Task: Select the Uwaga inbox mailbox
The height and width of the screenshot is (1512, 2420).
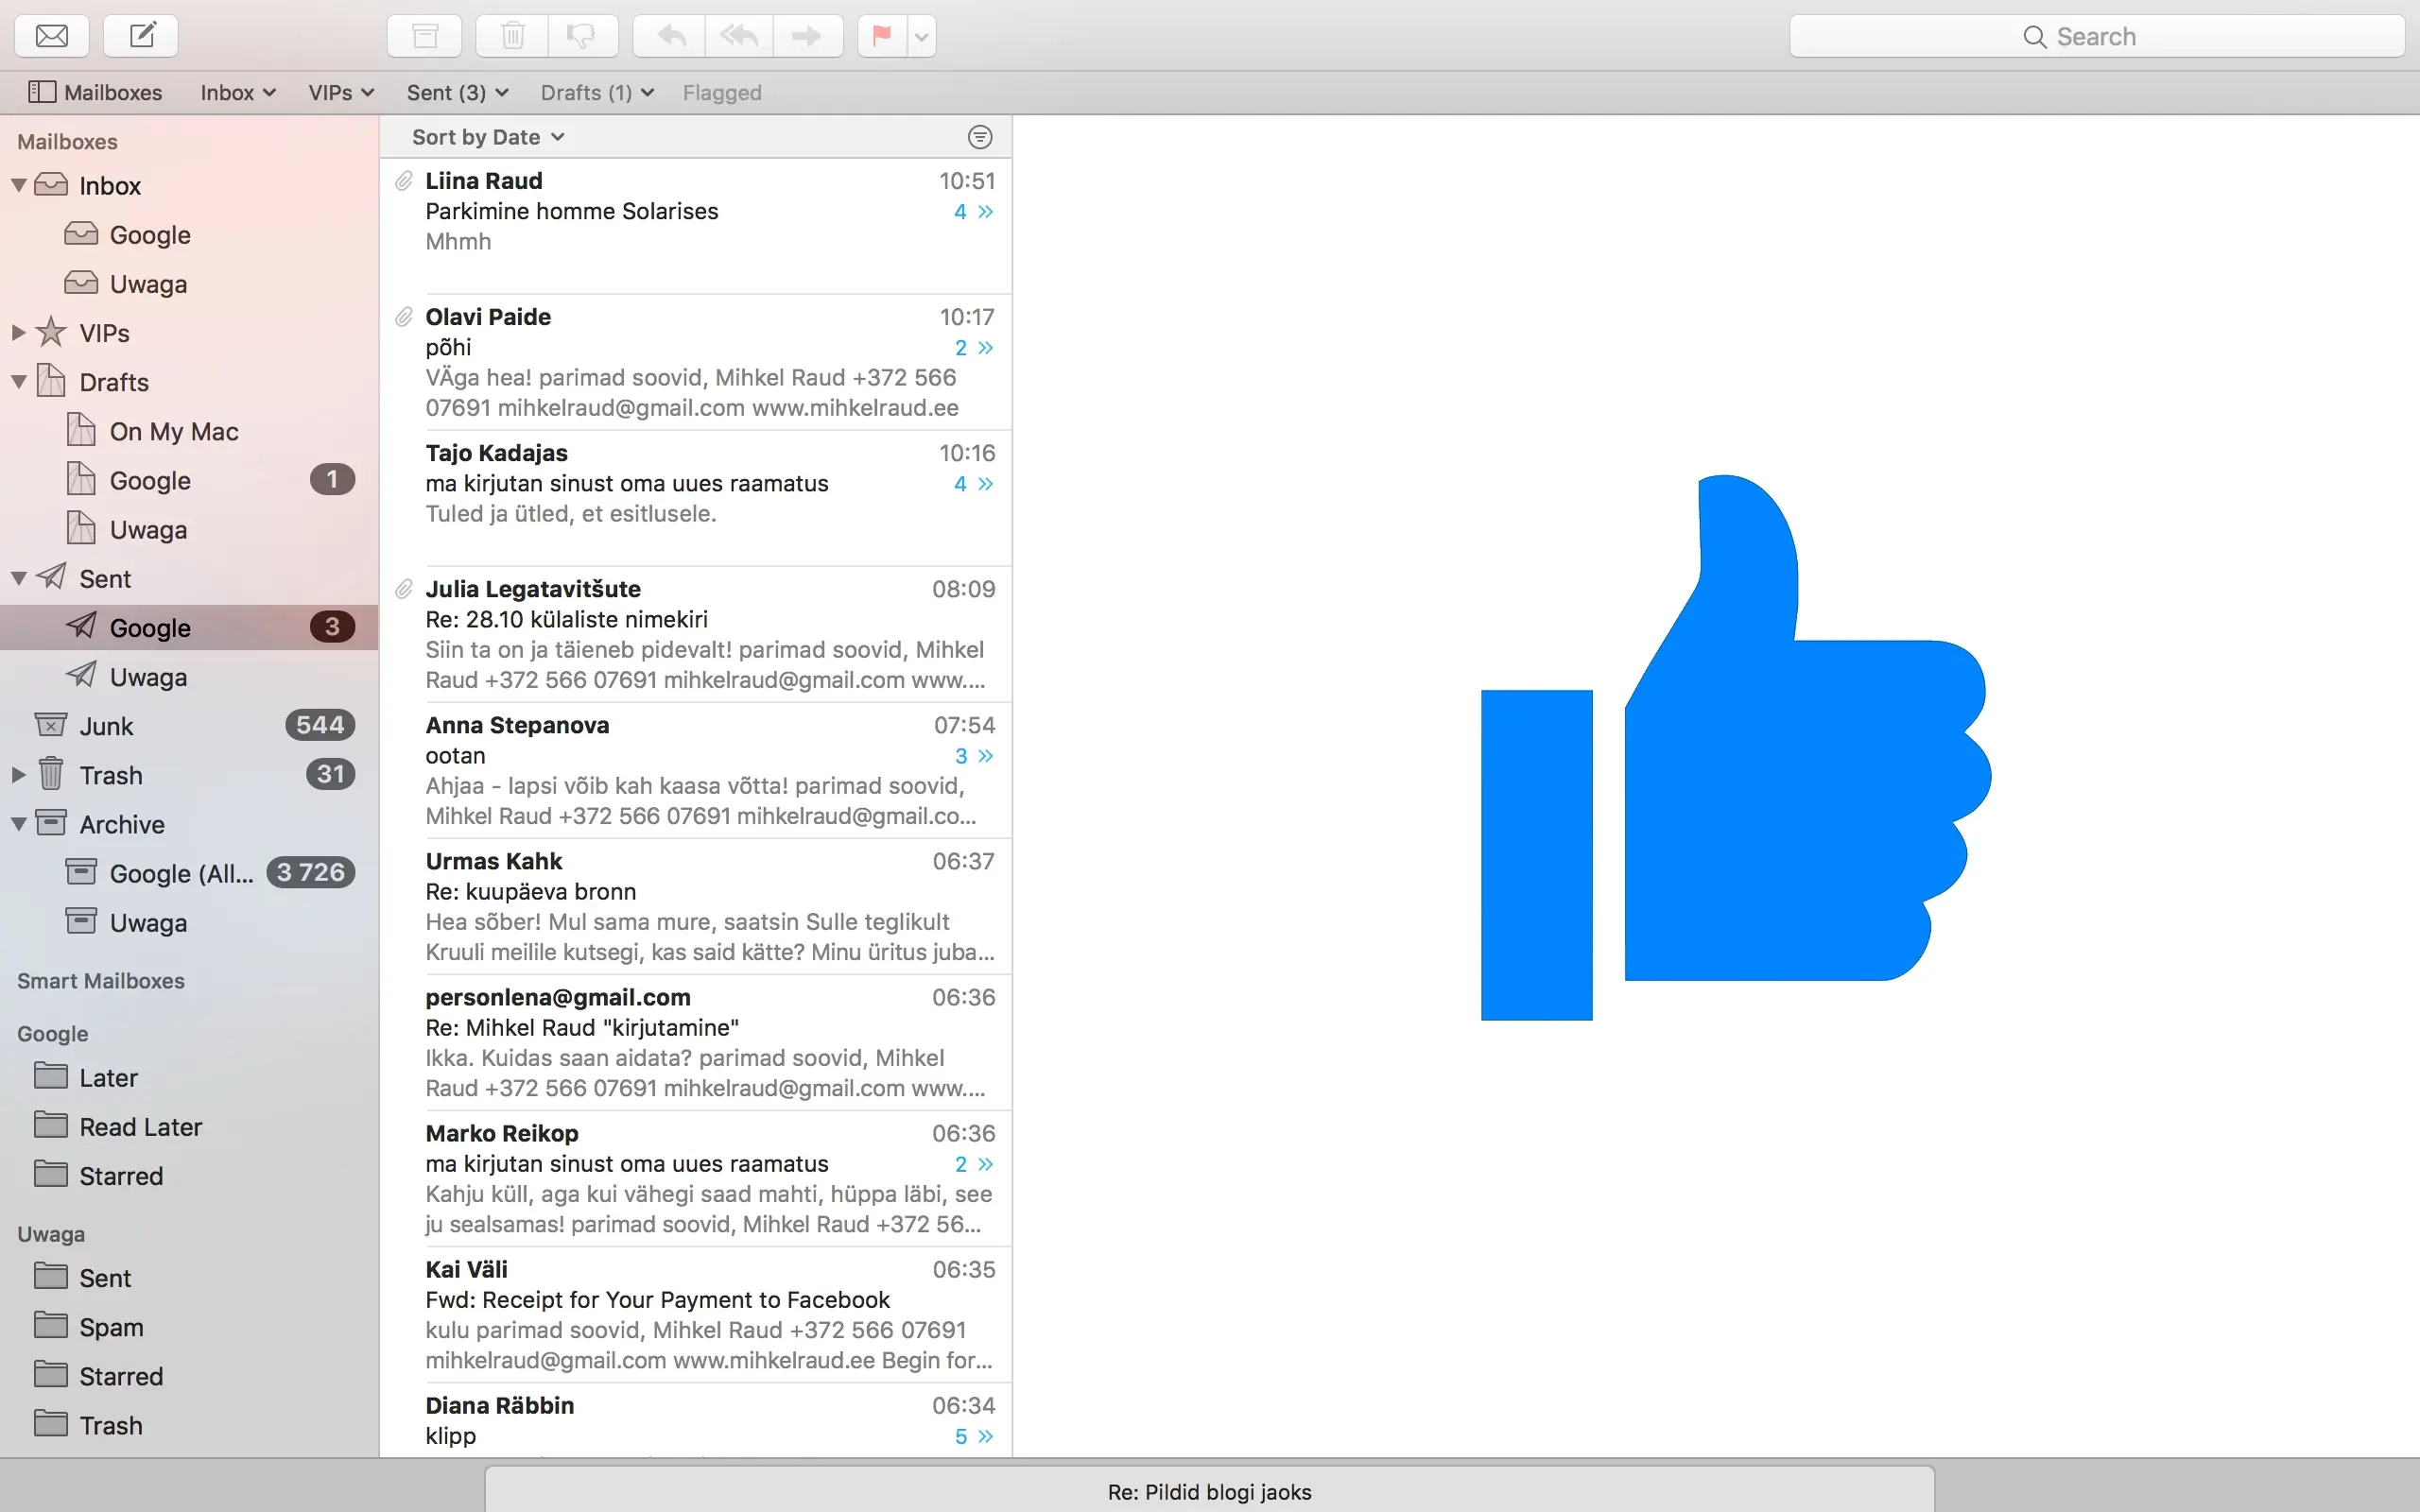Action: coord(189,283)
